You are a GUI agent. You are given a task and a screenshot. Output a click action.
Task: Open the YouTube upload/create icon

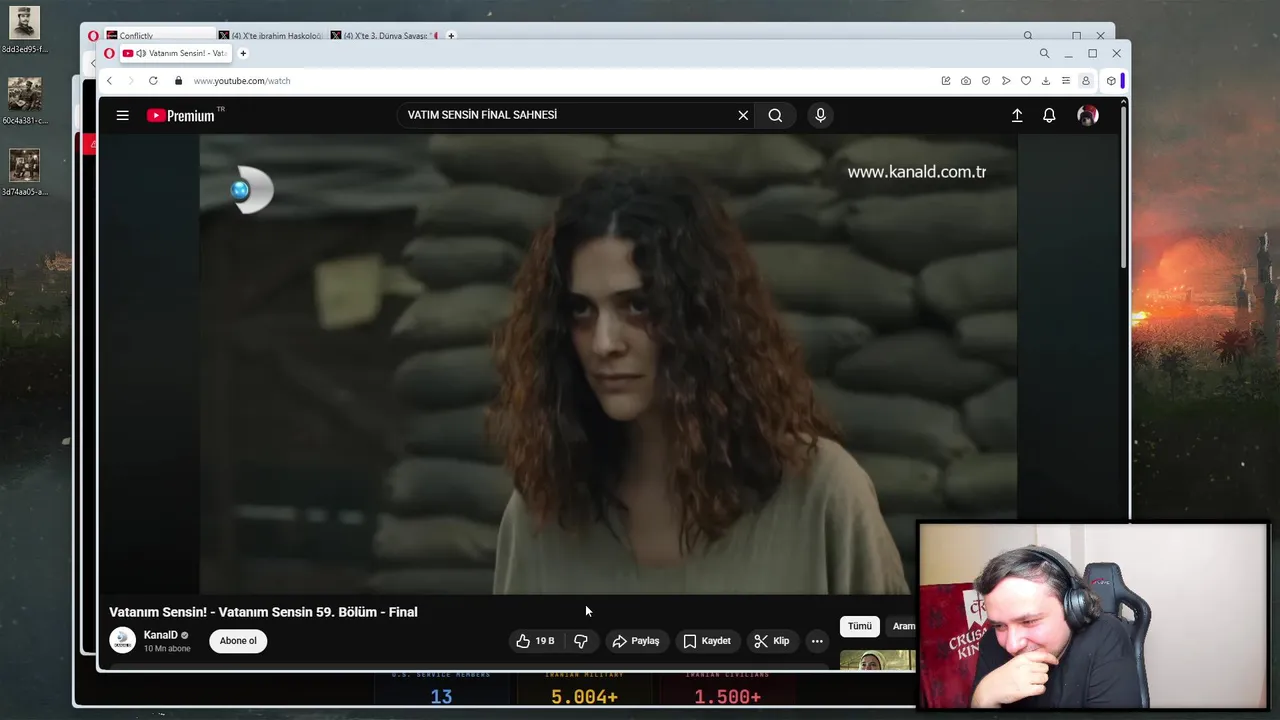[1017, 115]
